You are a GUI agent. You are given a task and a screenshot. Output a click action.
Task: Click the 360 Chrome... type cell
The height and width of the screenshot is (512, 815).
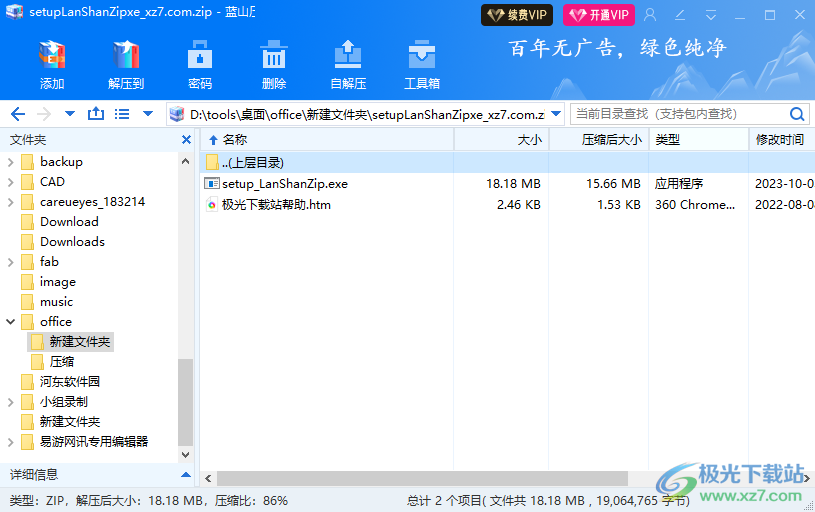(695, 205)
